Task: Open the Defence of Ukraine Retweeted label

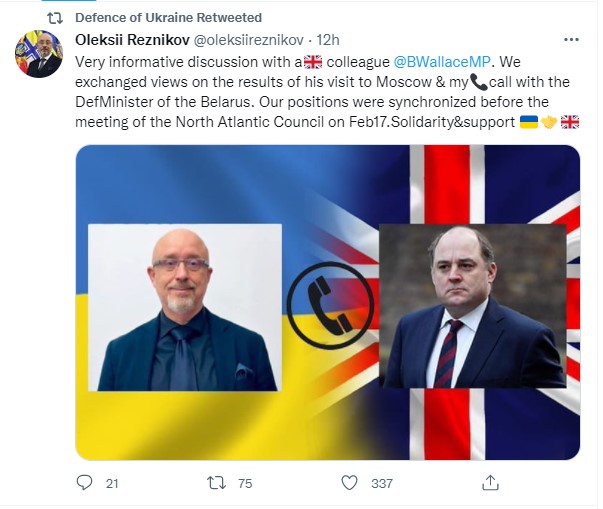Action: [x=168, y=18]
